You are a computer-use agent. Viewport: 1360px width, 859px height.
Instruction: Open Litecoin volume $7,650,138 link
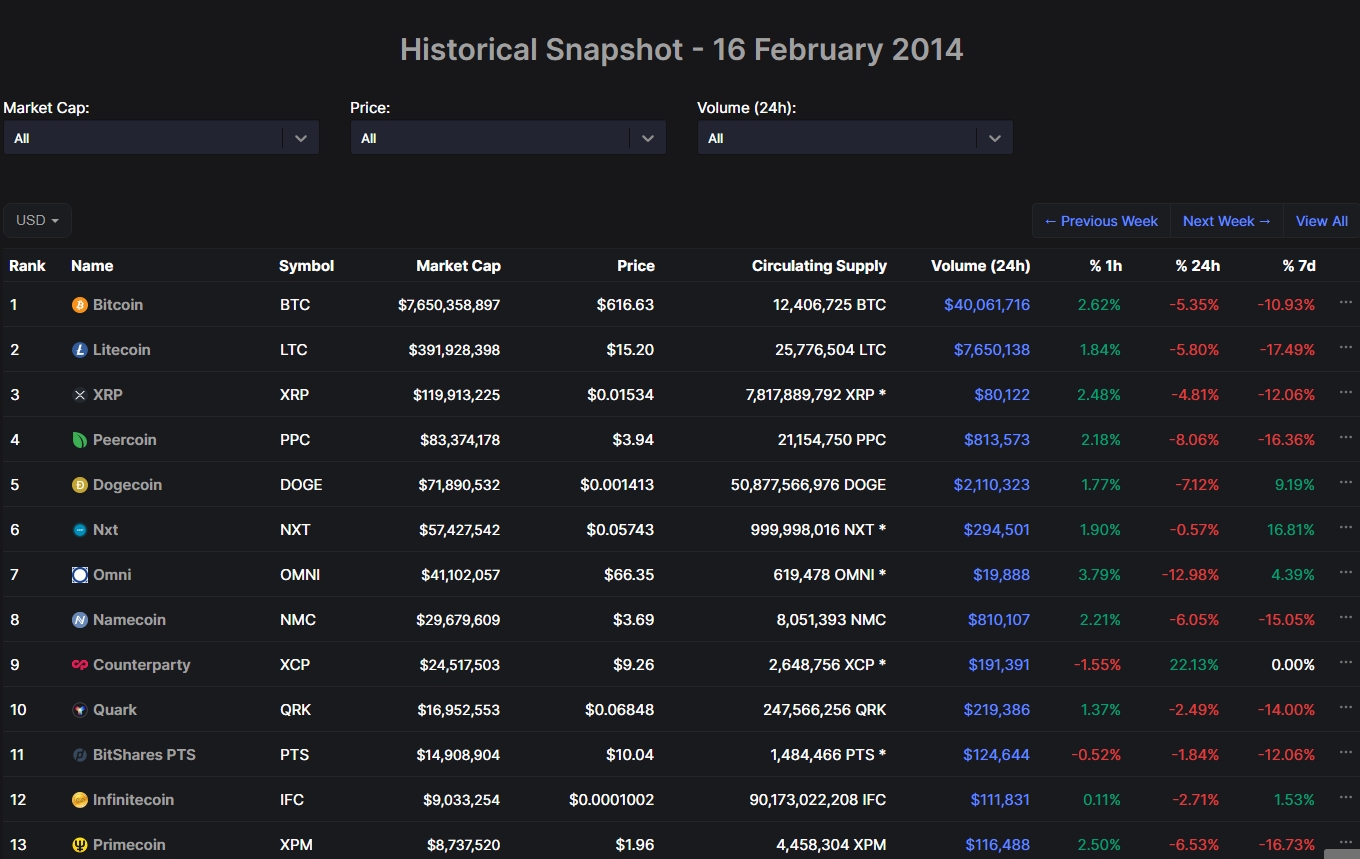[992, 350]
